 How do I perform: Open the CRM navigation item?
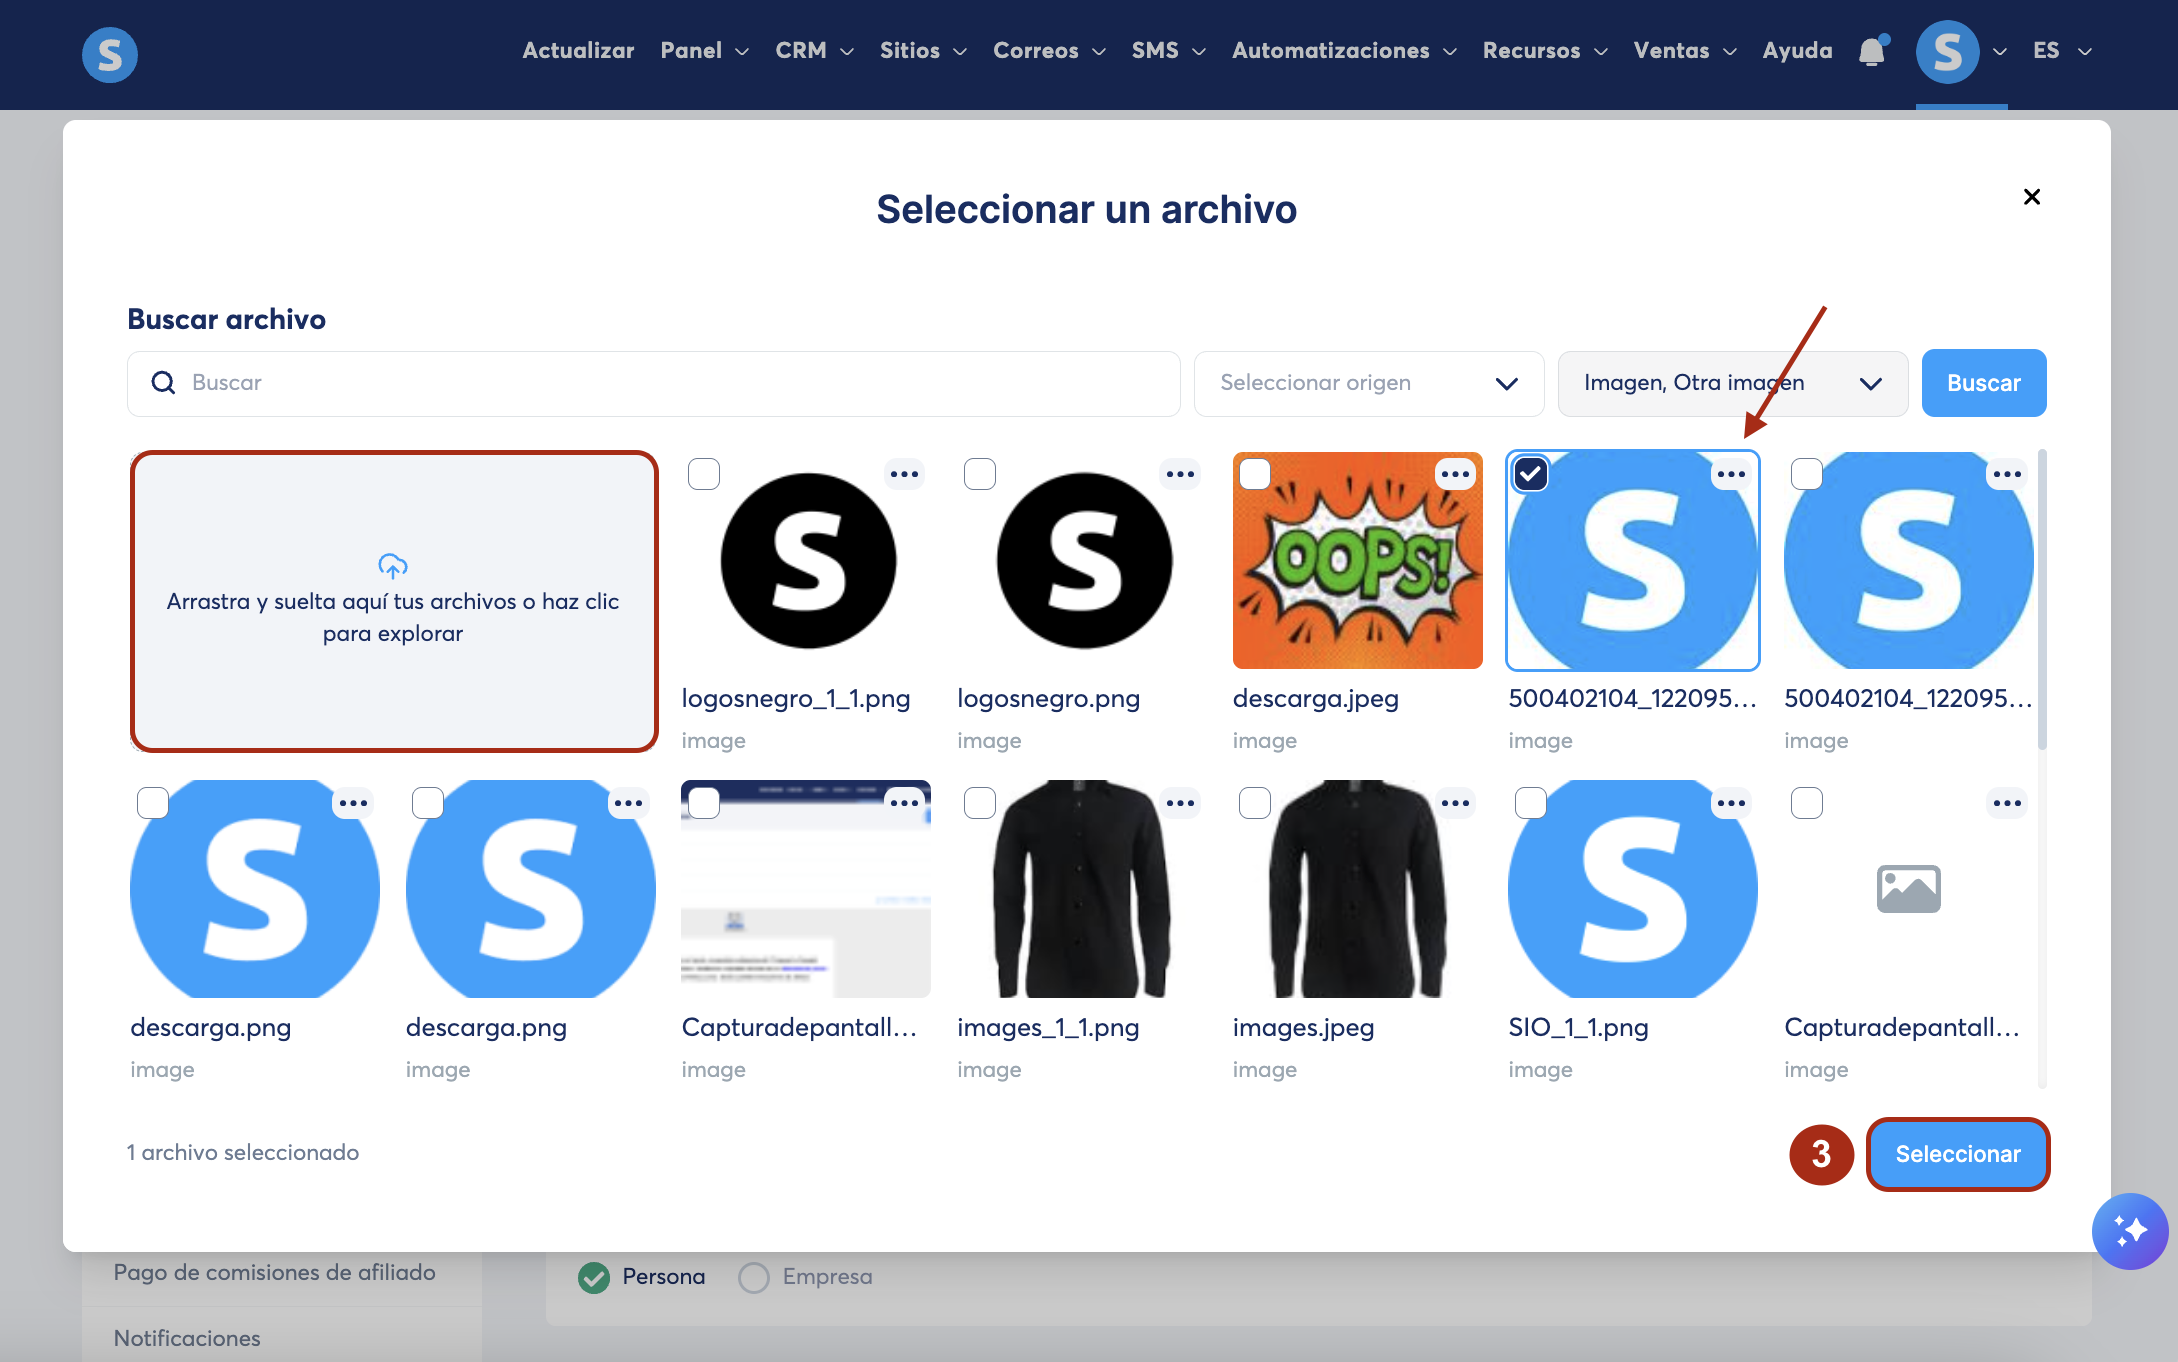coord(814,51)
